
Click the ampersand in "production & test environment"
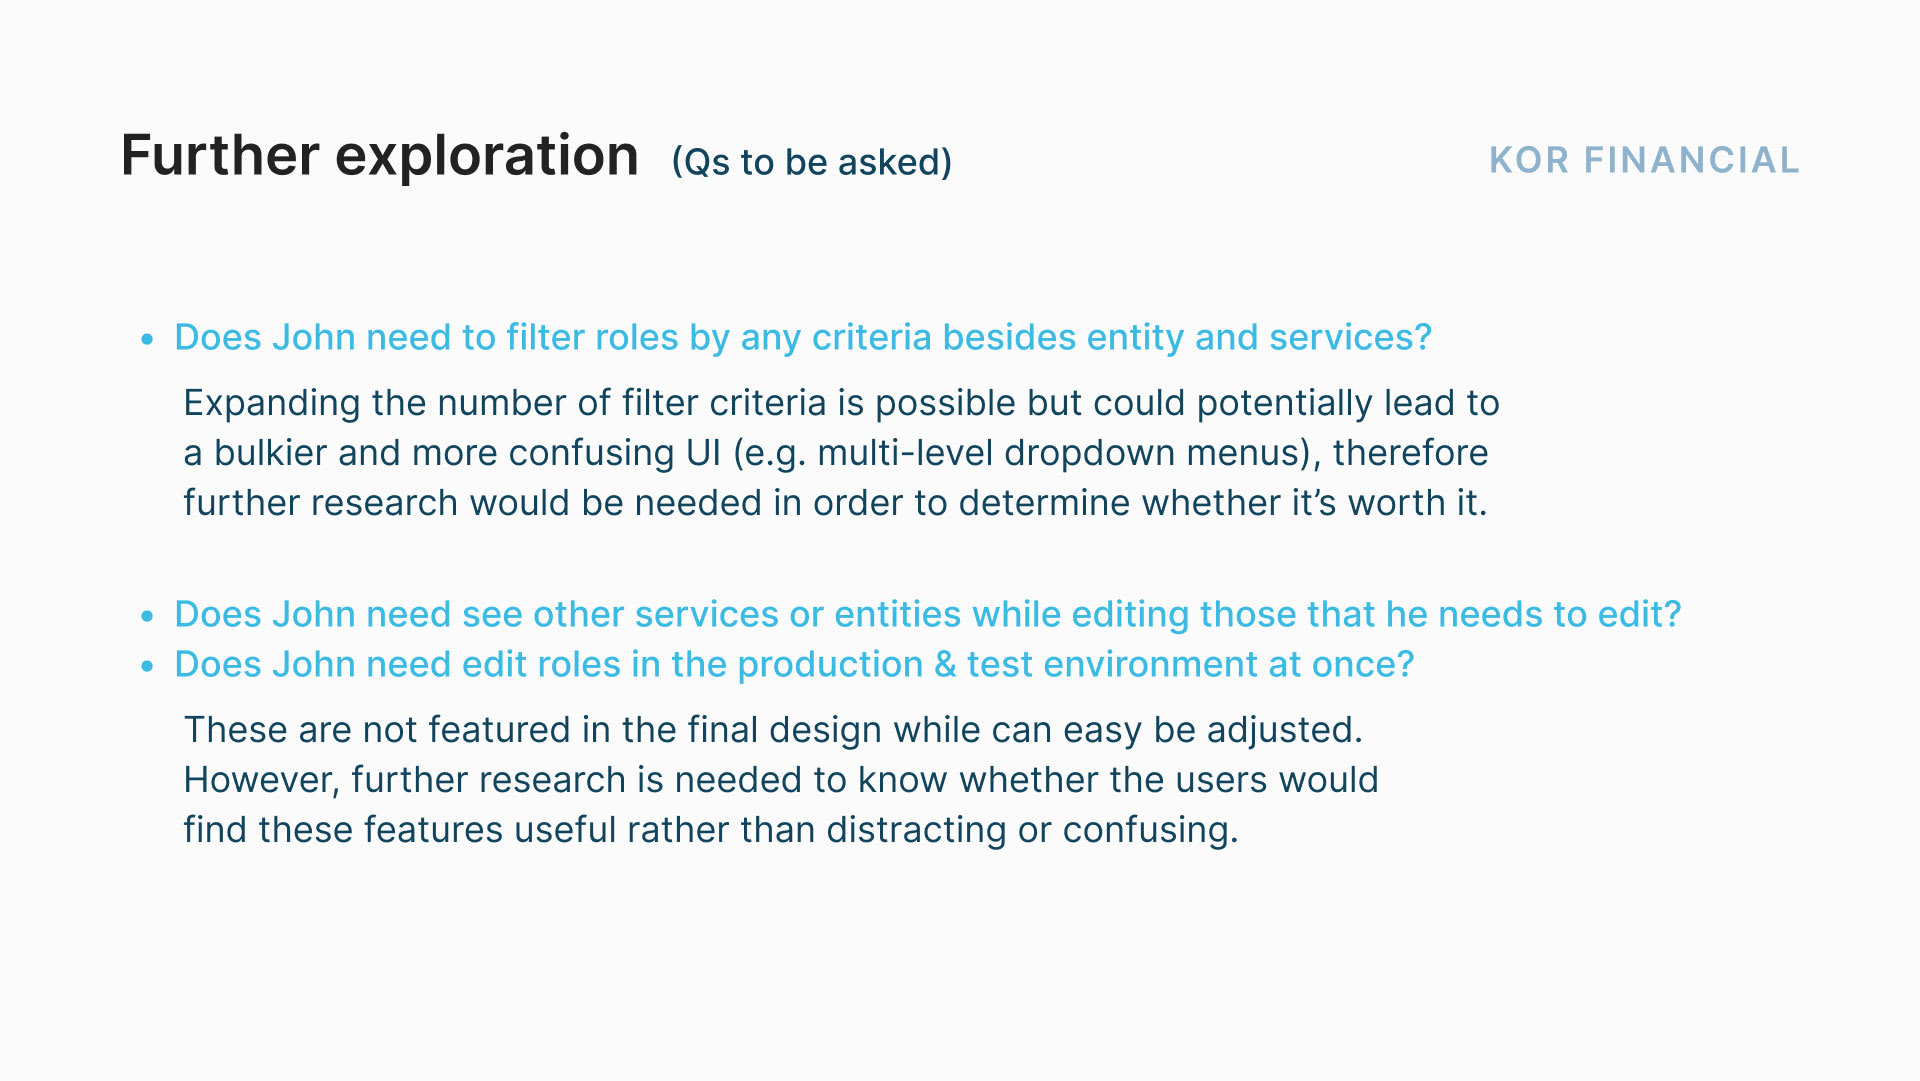945,665
